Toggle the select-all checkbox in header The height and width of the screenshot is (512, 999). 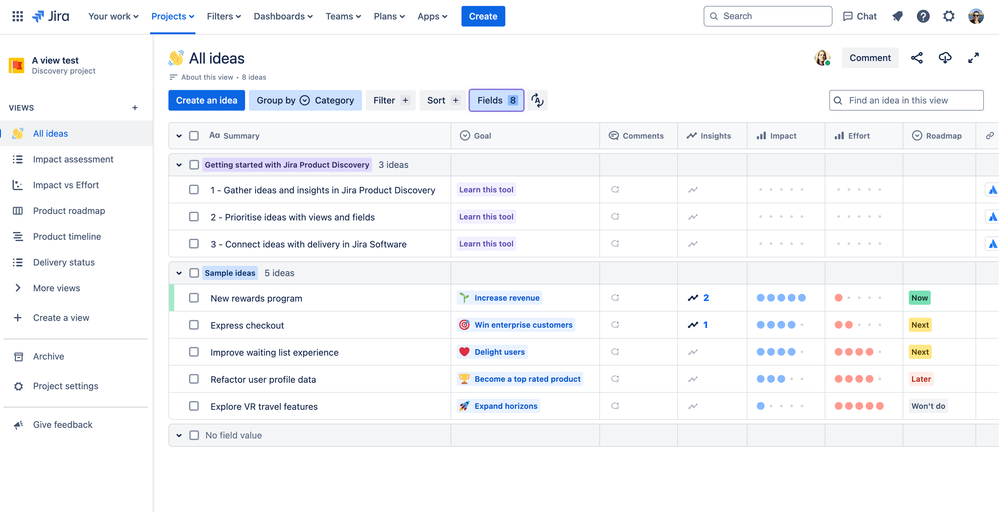point(194,136)
